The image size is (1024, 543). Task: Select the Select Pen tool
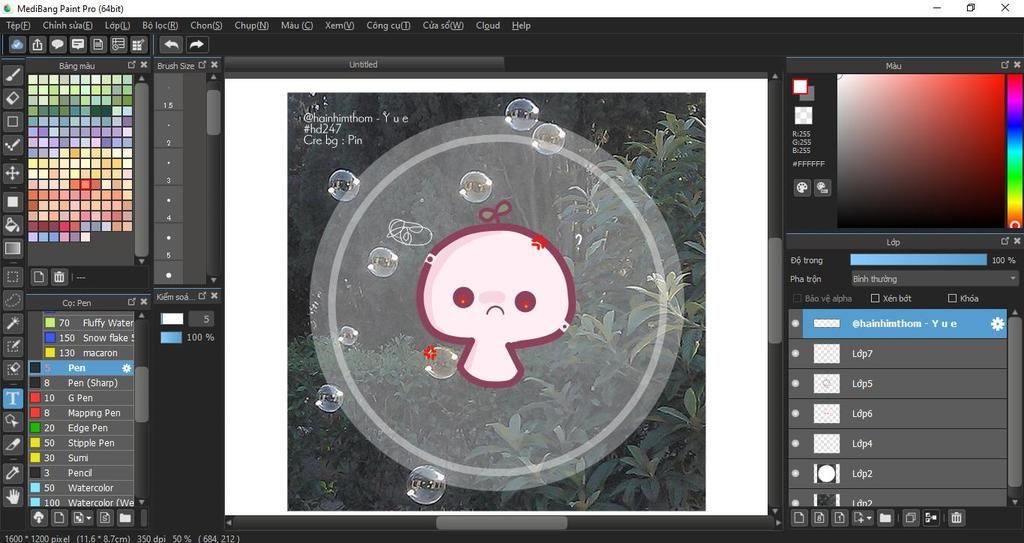(12, 346)
